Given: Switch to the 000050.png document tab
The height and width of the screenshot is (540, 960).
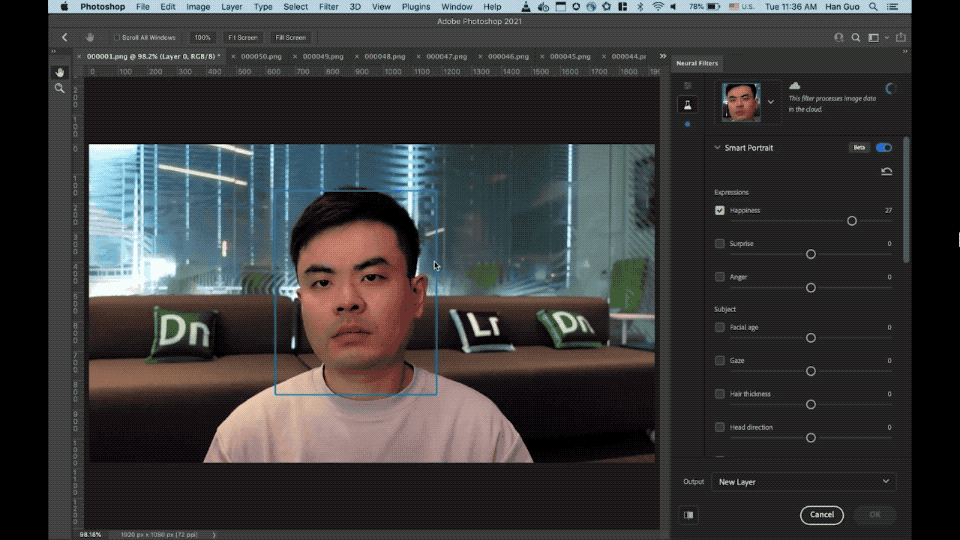Looking at the screenshot, I should coord(260,57).
